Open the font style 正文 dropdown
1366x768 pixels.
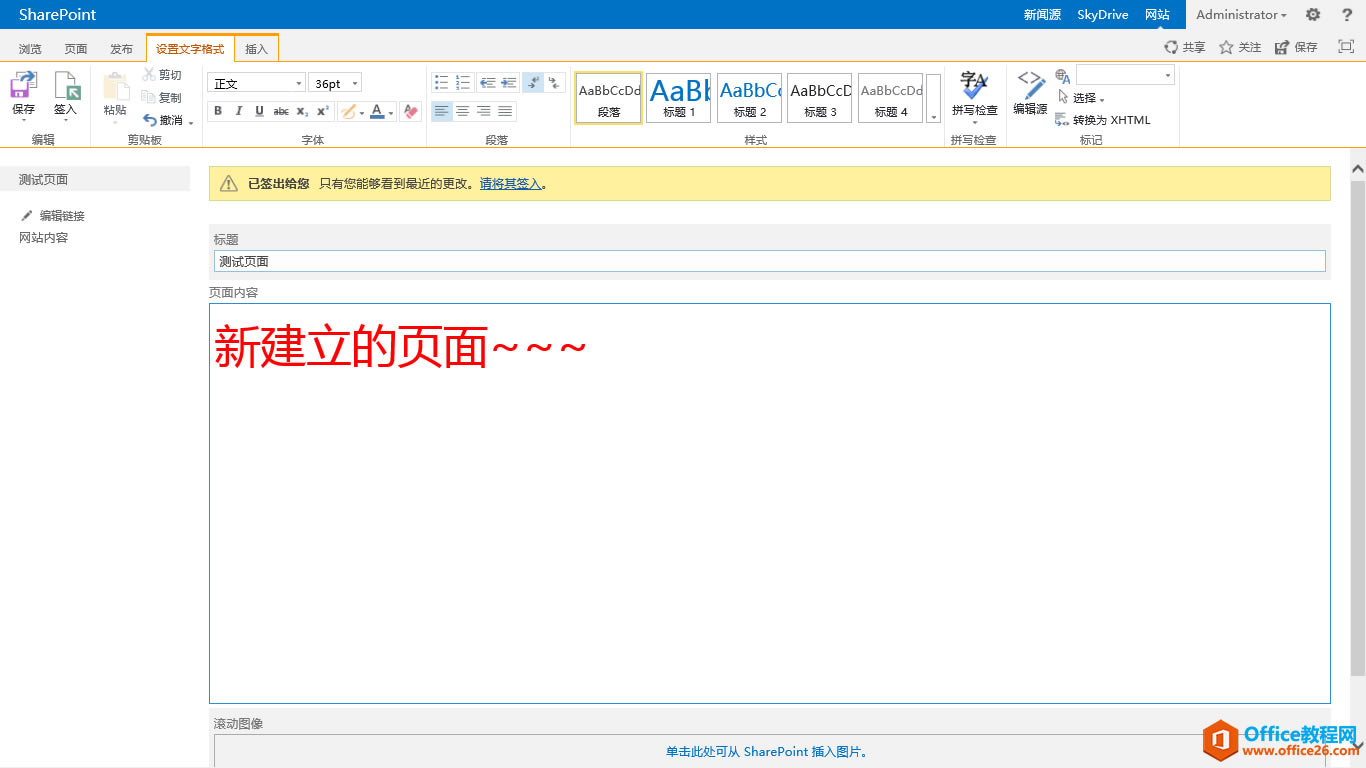tap(297, 82)
